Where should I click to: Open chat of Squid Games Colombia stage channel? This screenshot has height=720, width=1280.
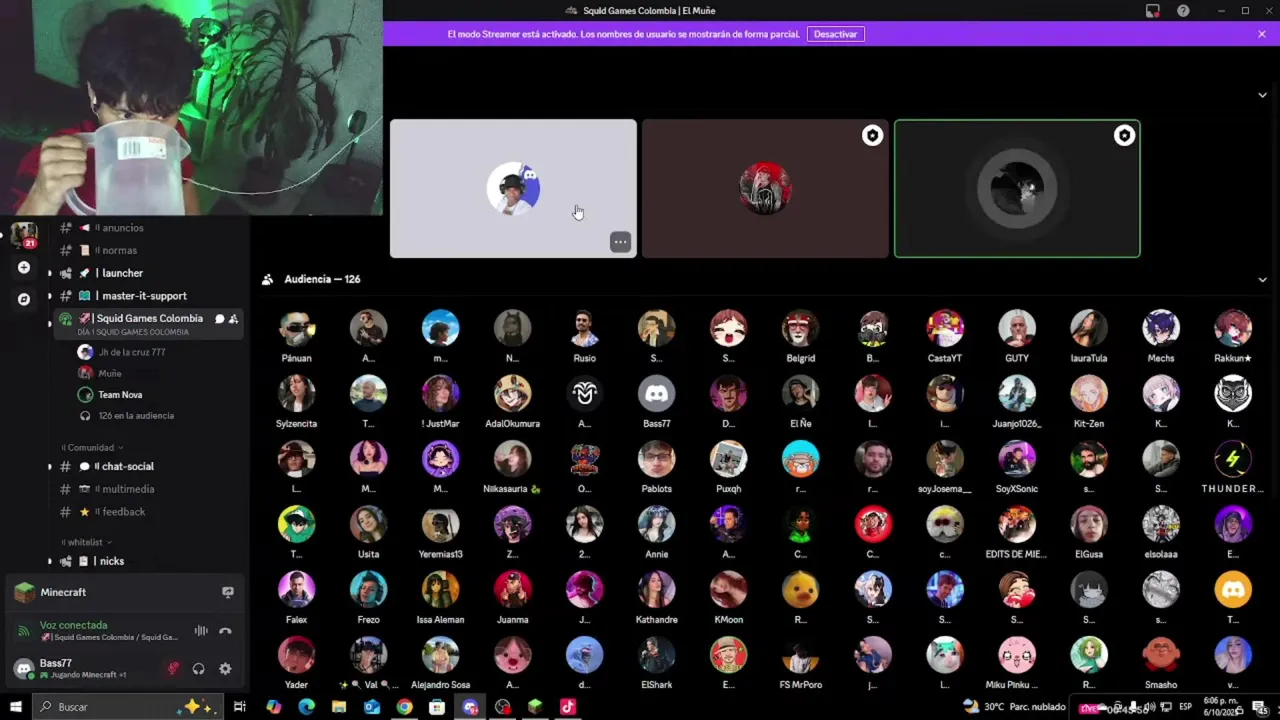pyautogui.click(x=220, y=318)
